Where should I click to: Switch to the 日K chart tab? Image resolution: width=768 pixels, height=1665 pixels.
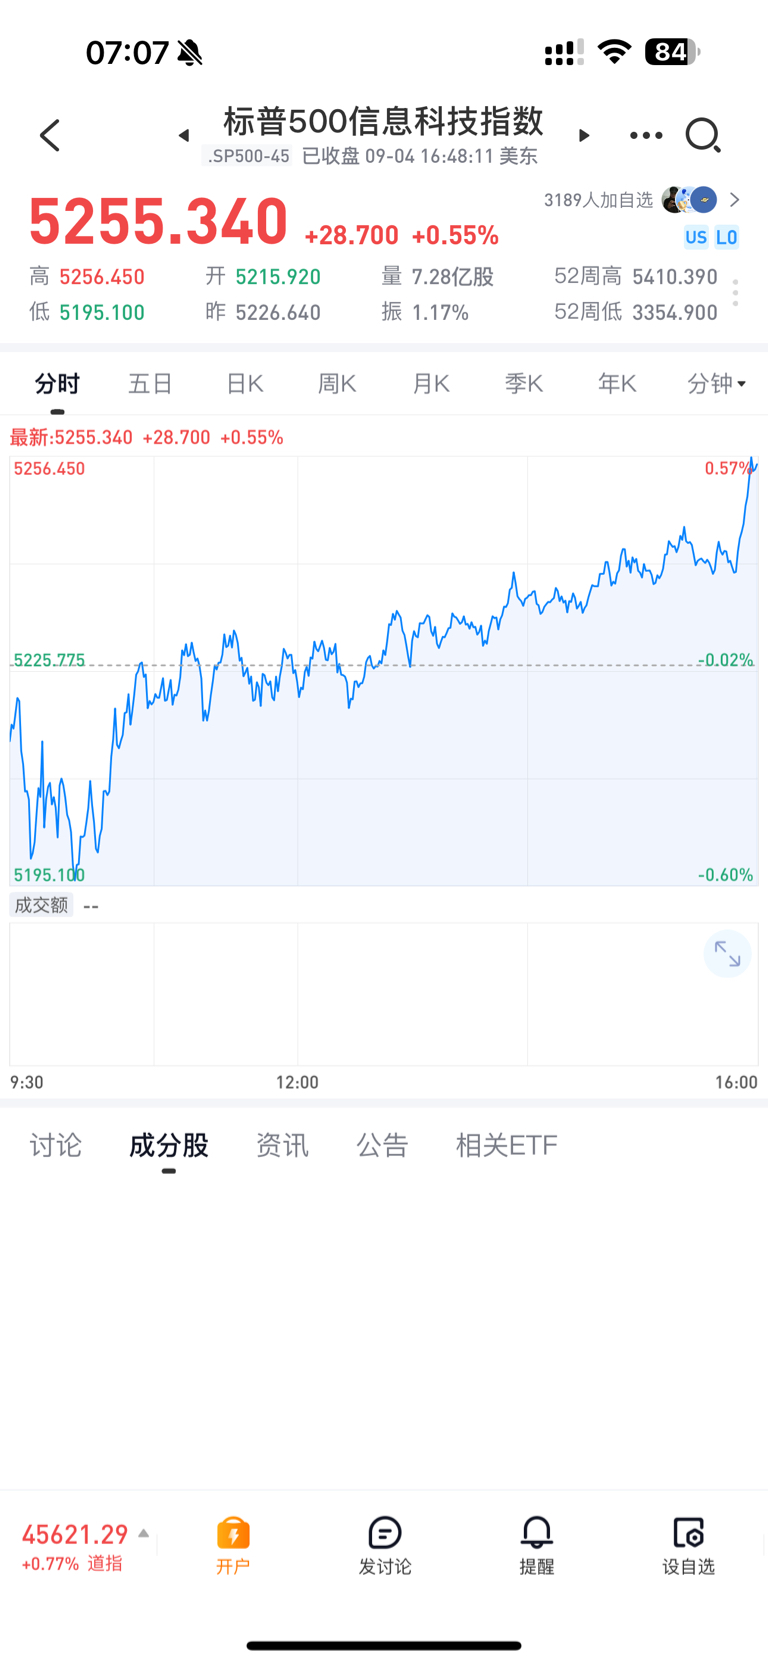(244, 383)
